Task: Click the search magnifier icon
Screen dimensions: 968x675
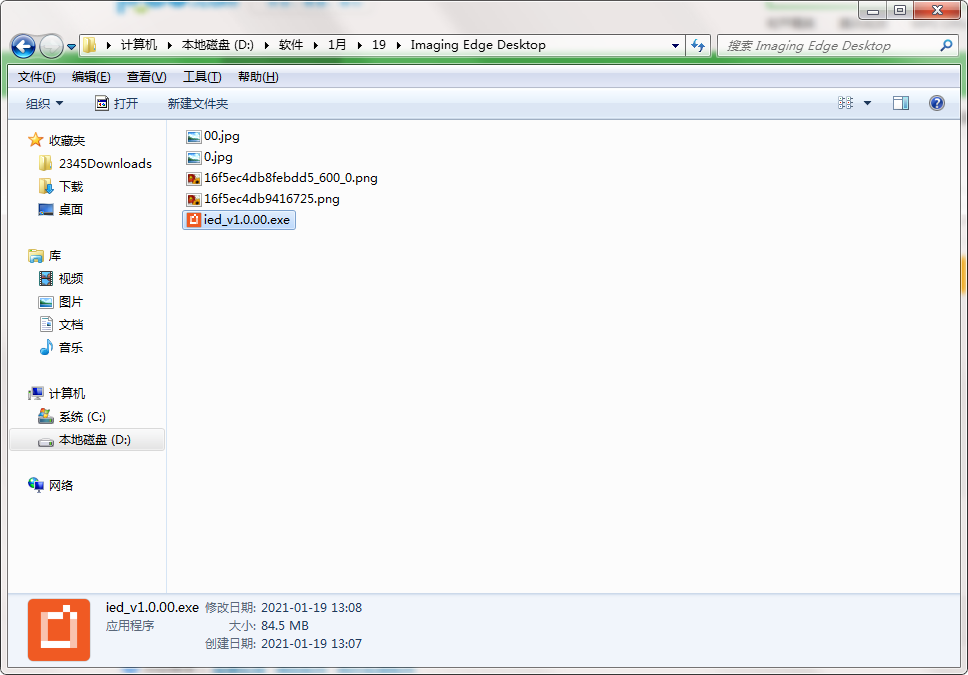Action: pyautogui.click(x=946, y=45)
